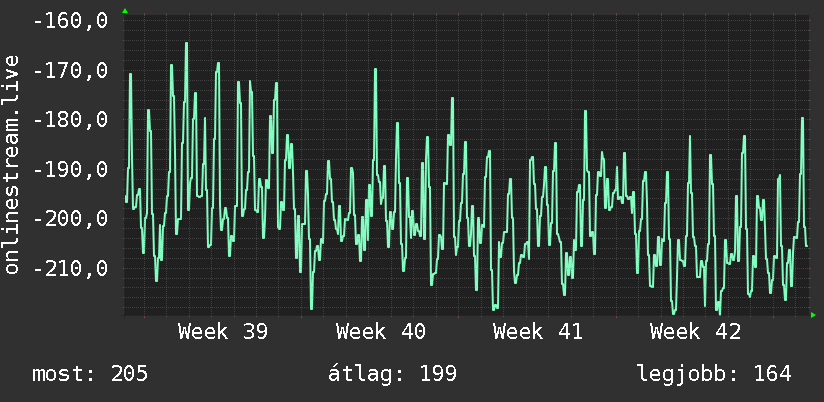Screen dimensions: 824x402
Task: Click the 'legjobb: 164' statistic
Action: click(x=714, y=374)
